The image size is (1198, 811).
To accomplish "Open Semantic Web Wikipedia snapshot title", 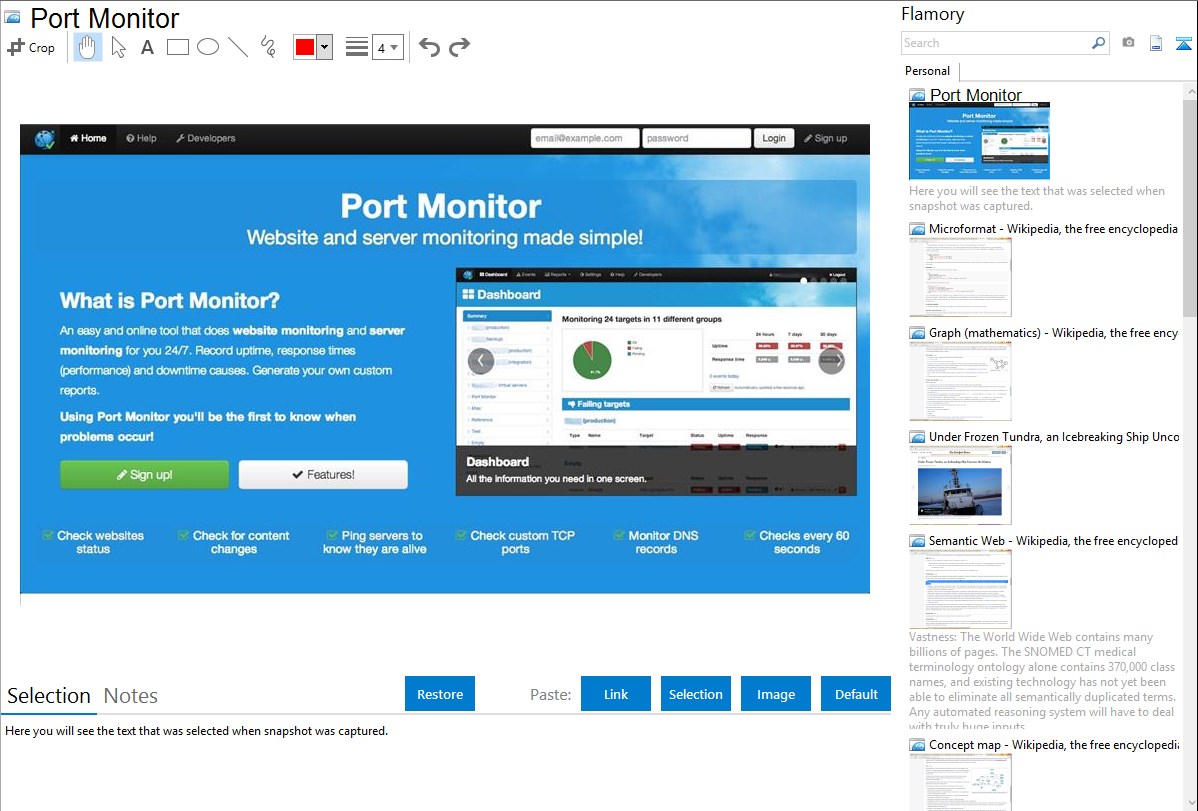I will (x=1053, y=540).
